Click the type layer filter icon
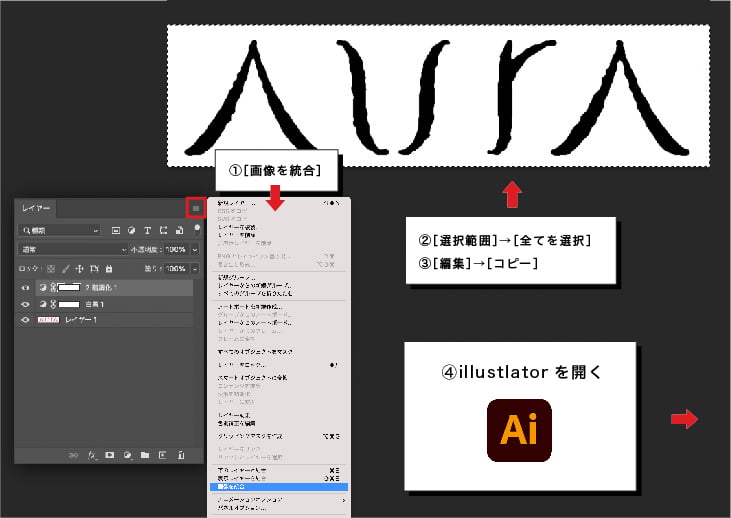This screenshot has width=731, height=518. [x=147, y=230]
